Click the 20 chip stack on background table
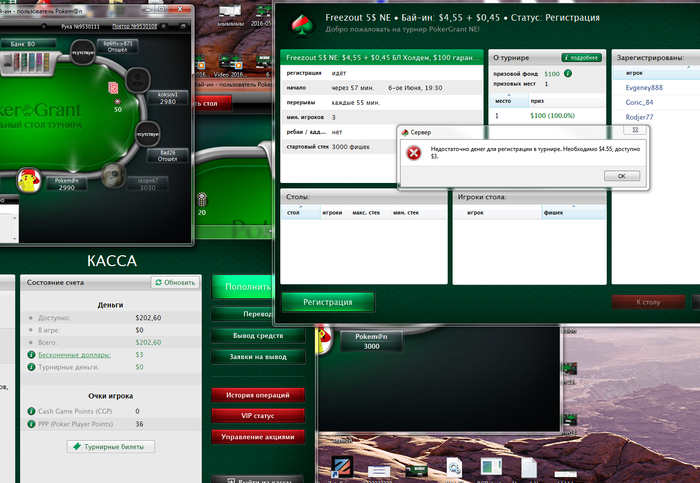Image resolution: width=700 pixels, height=483 pixels. pyautogui.click(x=202, y=204)
